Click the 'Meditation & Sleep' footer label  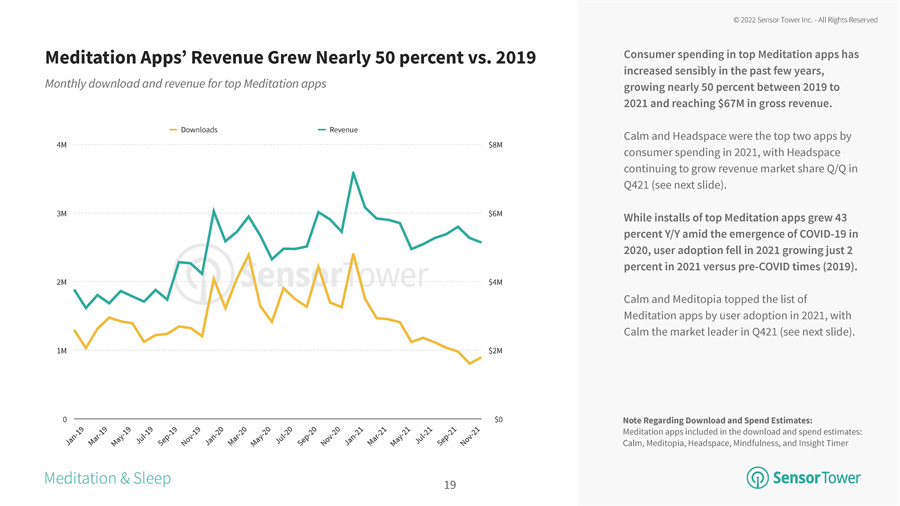point(107,479)
